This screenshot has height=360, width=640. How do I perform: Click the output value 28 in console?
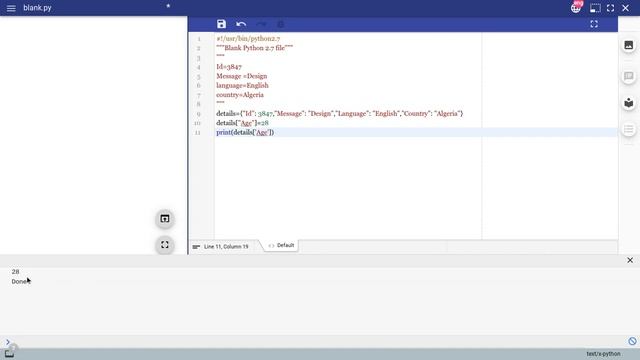pos(16,271)
